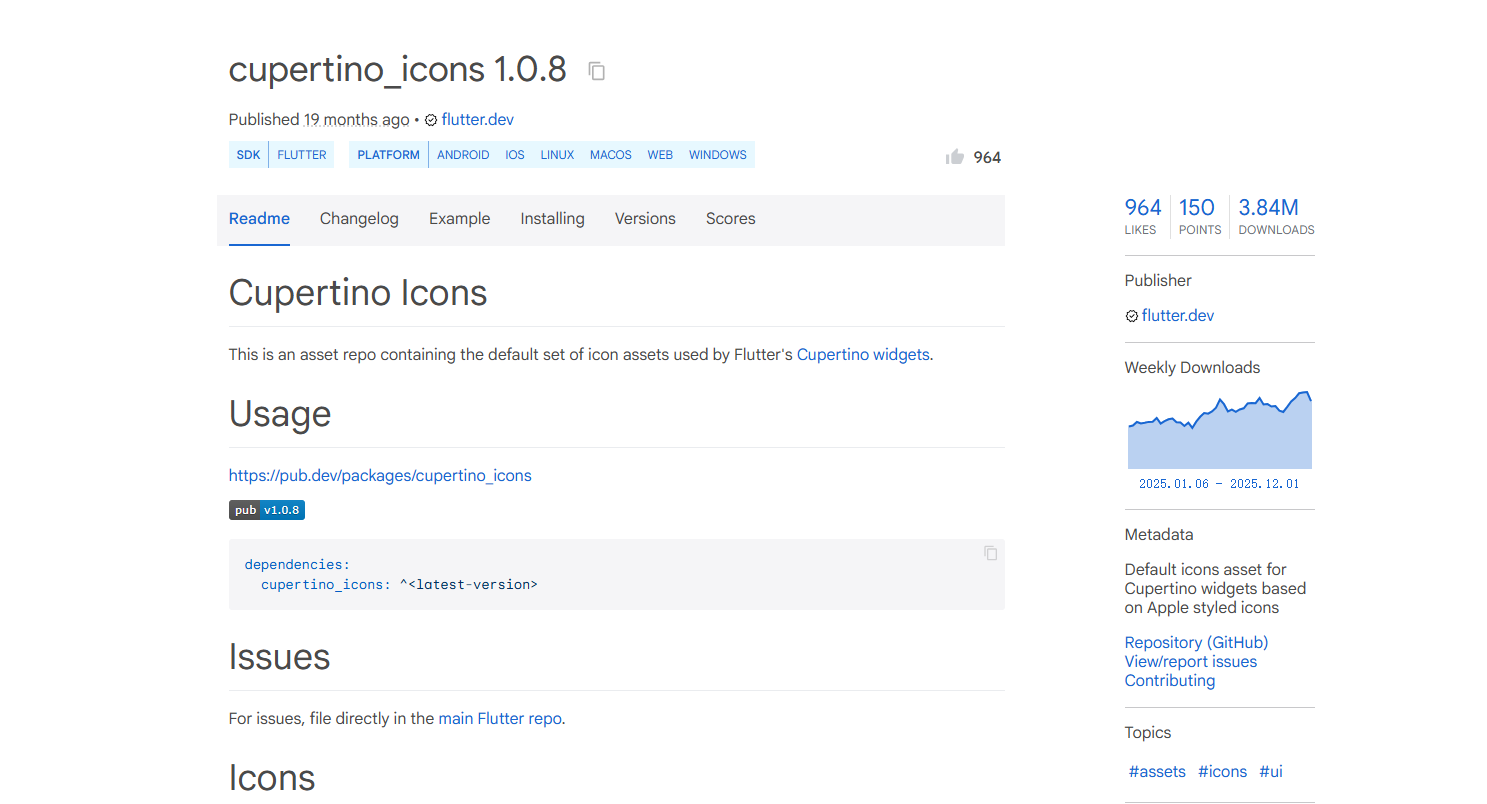The height and width of the screenshot is (804, 1487).
Task: Copy the dependencies code block
Action: pos(990,553)
